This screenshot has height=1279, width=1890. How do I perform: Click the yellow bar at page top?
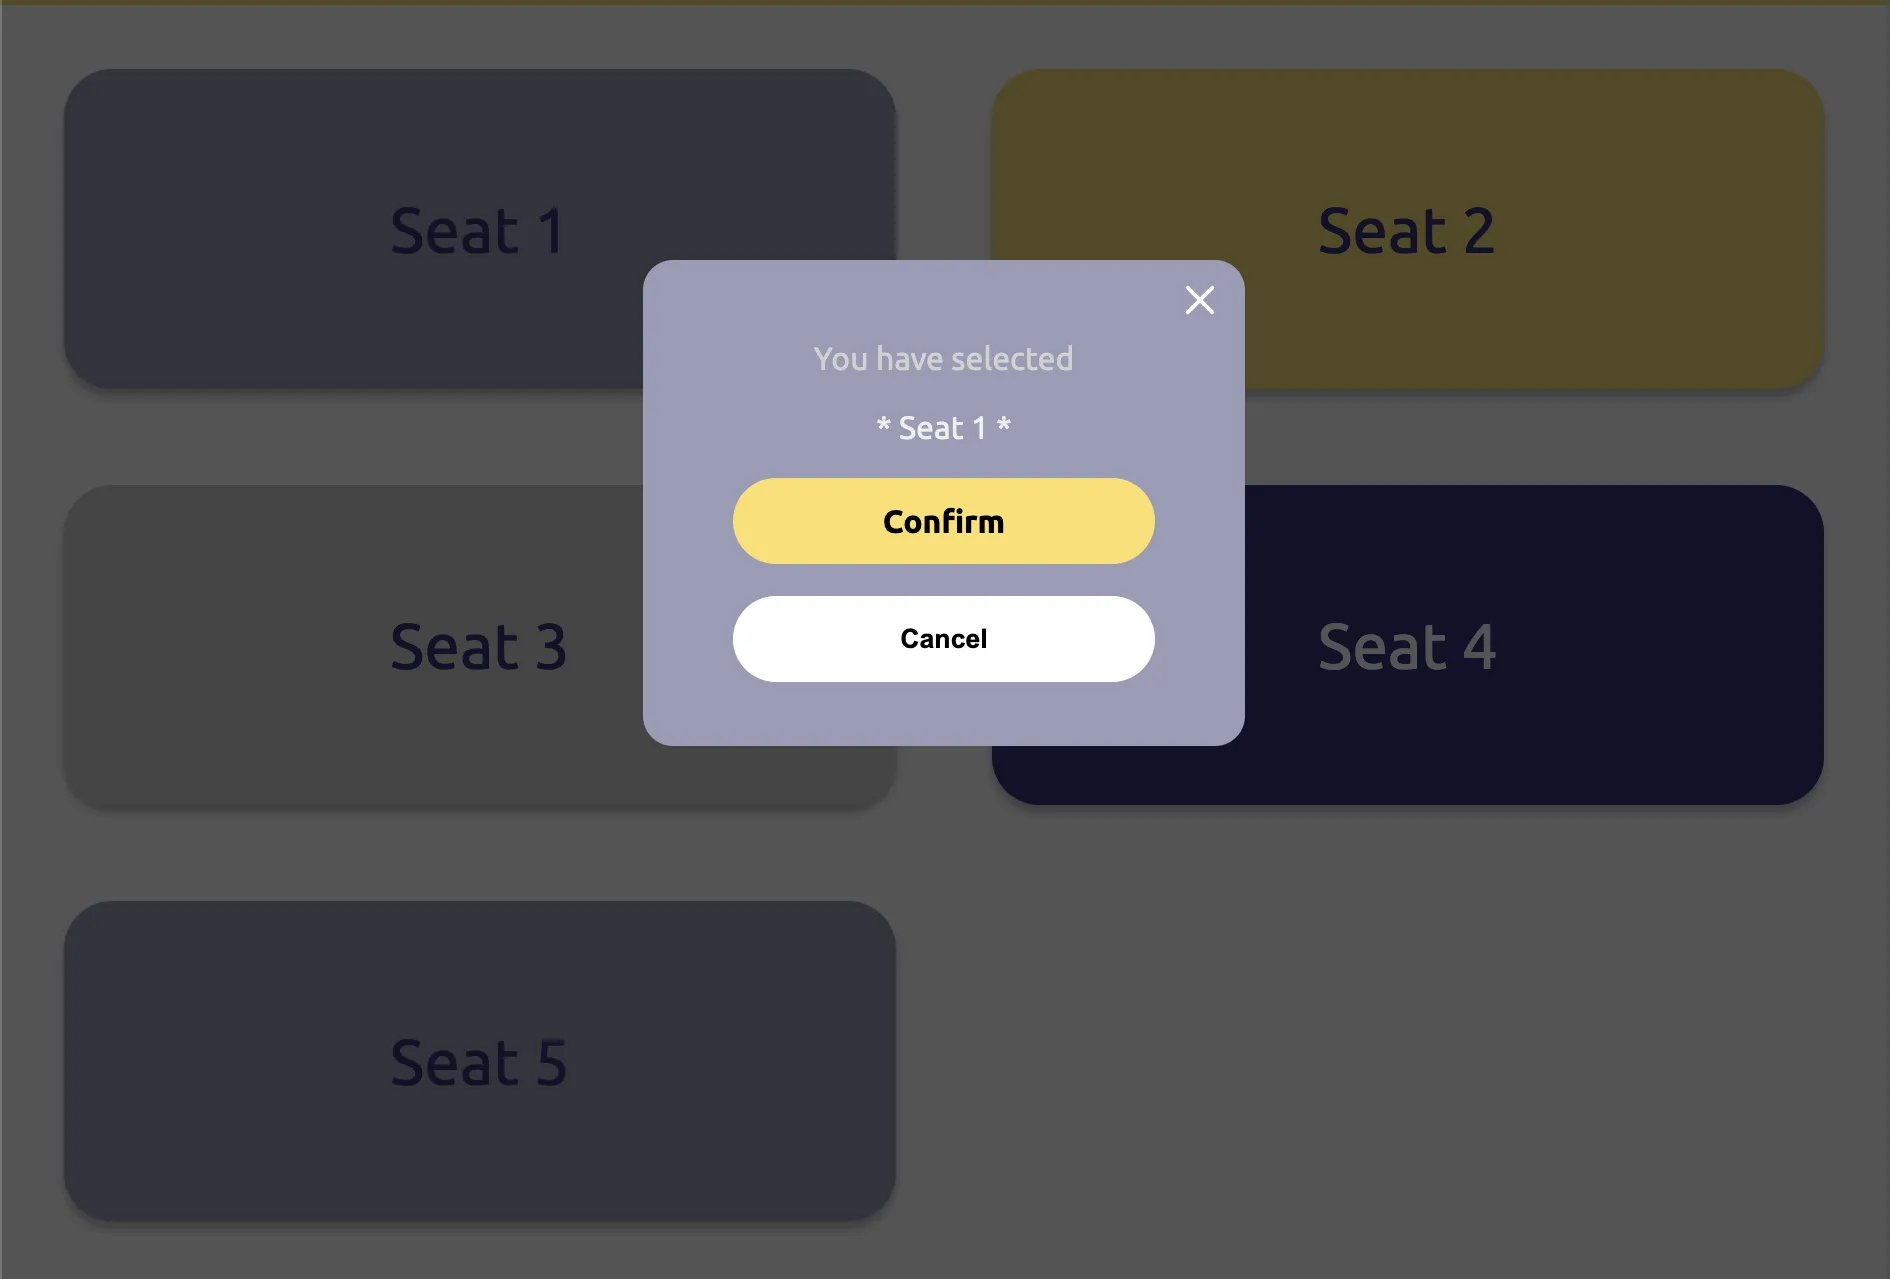click(x=945, y=2)
